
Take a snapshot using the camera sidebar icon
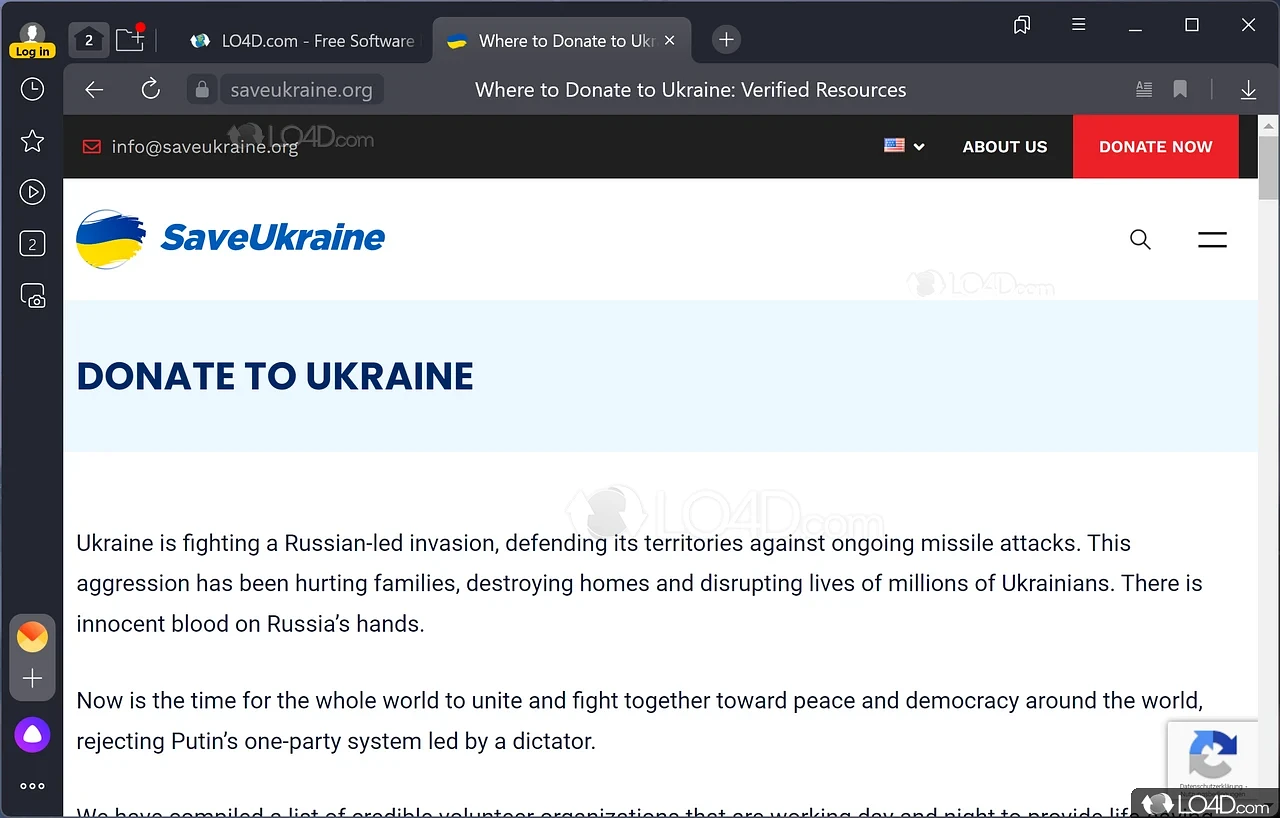coord(32,295)
